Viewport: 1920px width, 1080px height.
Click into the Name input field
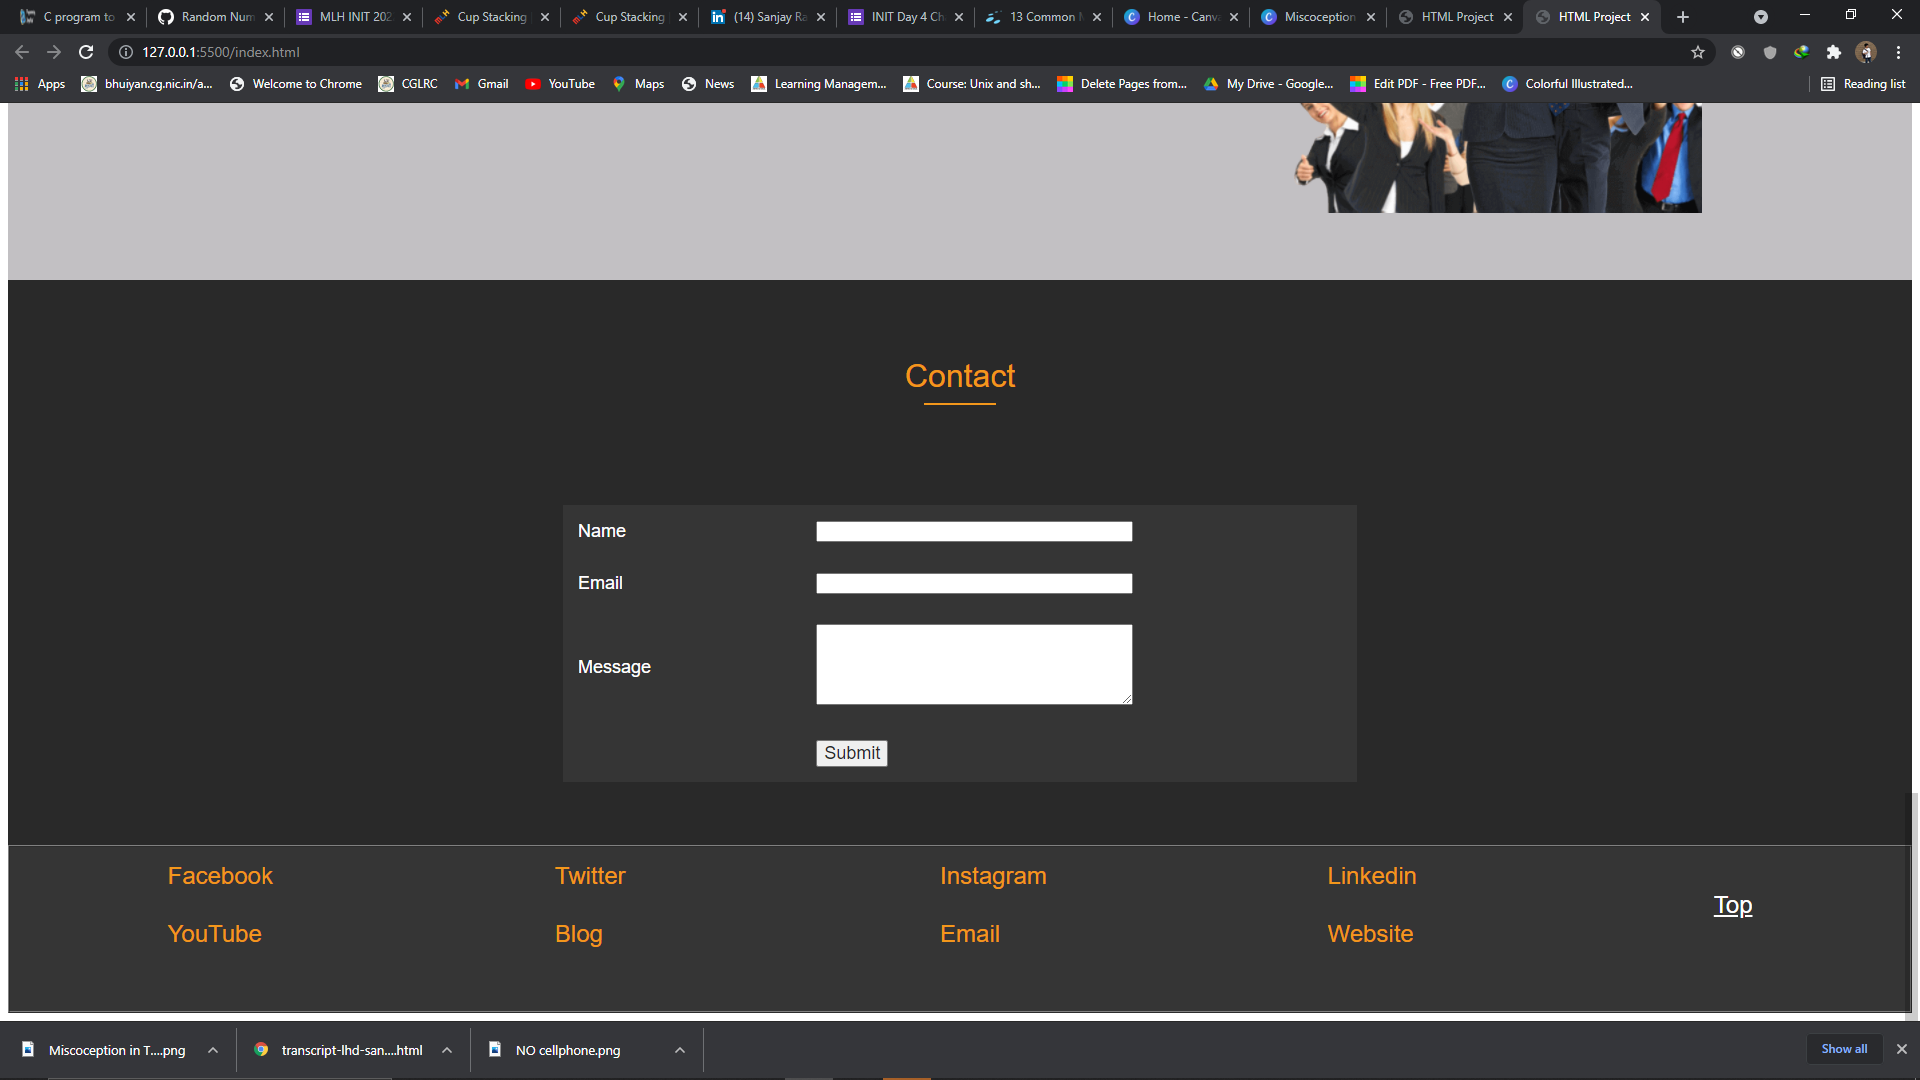[974, 532]
